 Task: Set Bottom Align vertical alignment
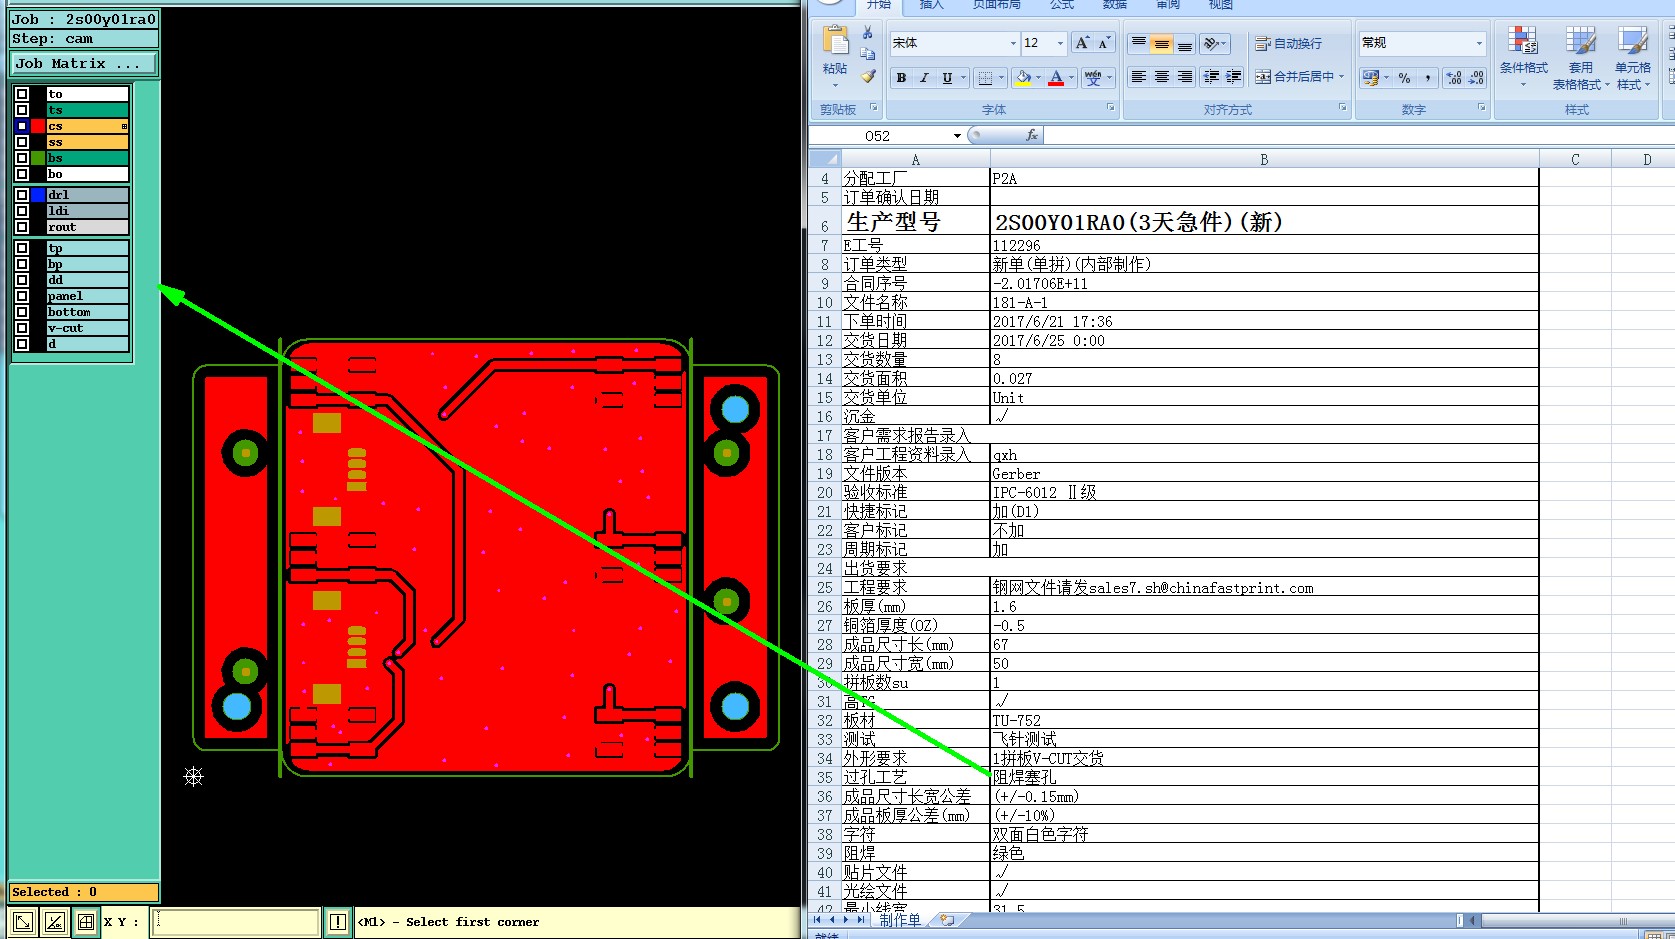[1184, 43]
